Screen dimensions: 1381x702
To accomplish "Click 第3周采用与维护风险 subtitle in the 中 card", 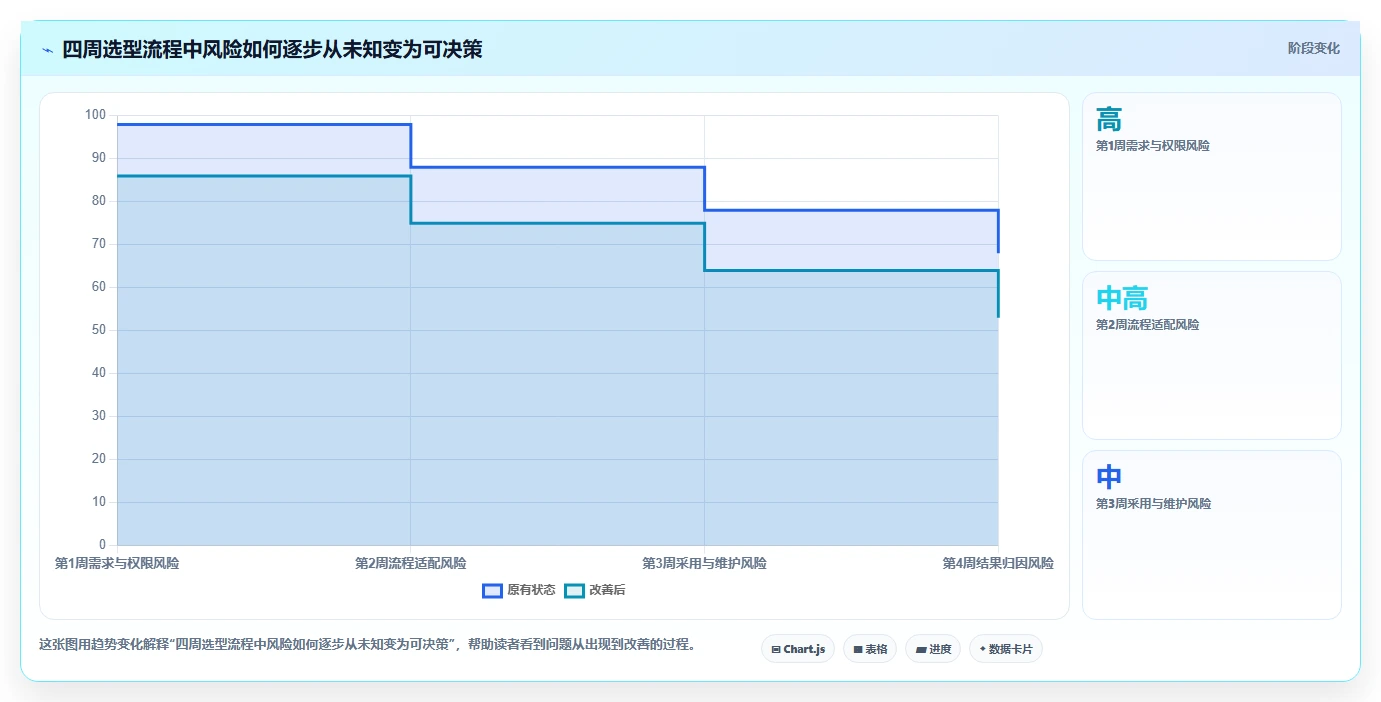I will click(1153, 504).
